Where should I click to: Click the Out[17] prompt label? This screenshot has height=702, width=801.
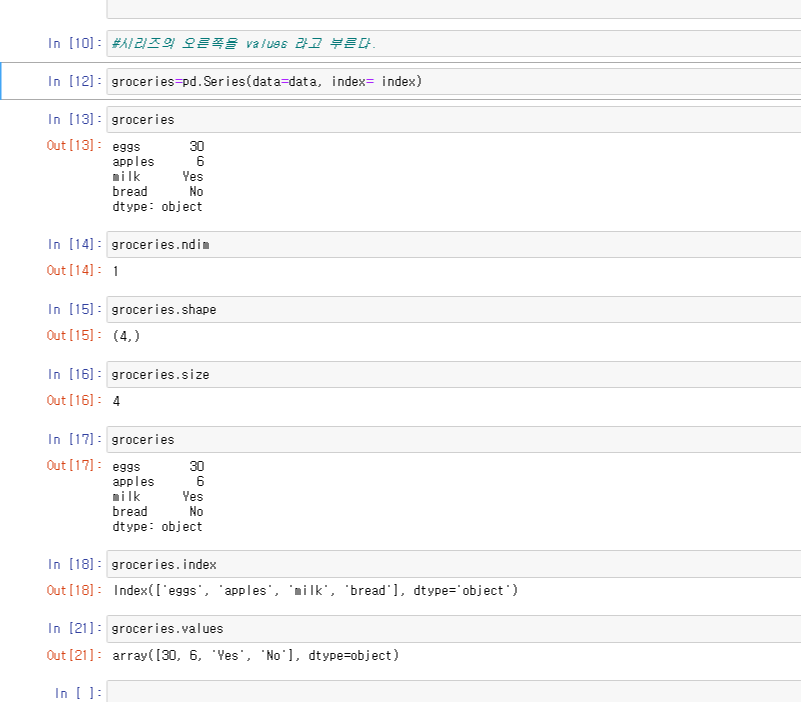75,465
